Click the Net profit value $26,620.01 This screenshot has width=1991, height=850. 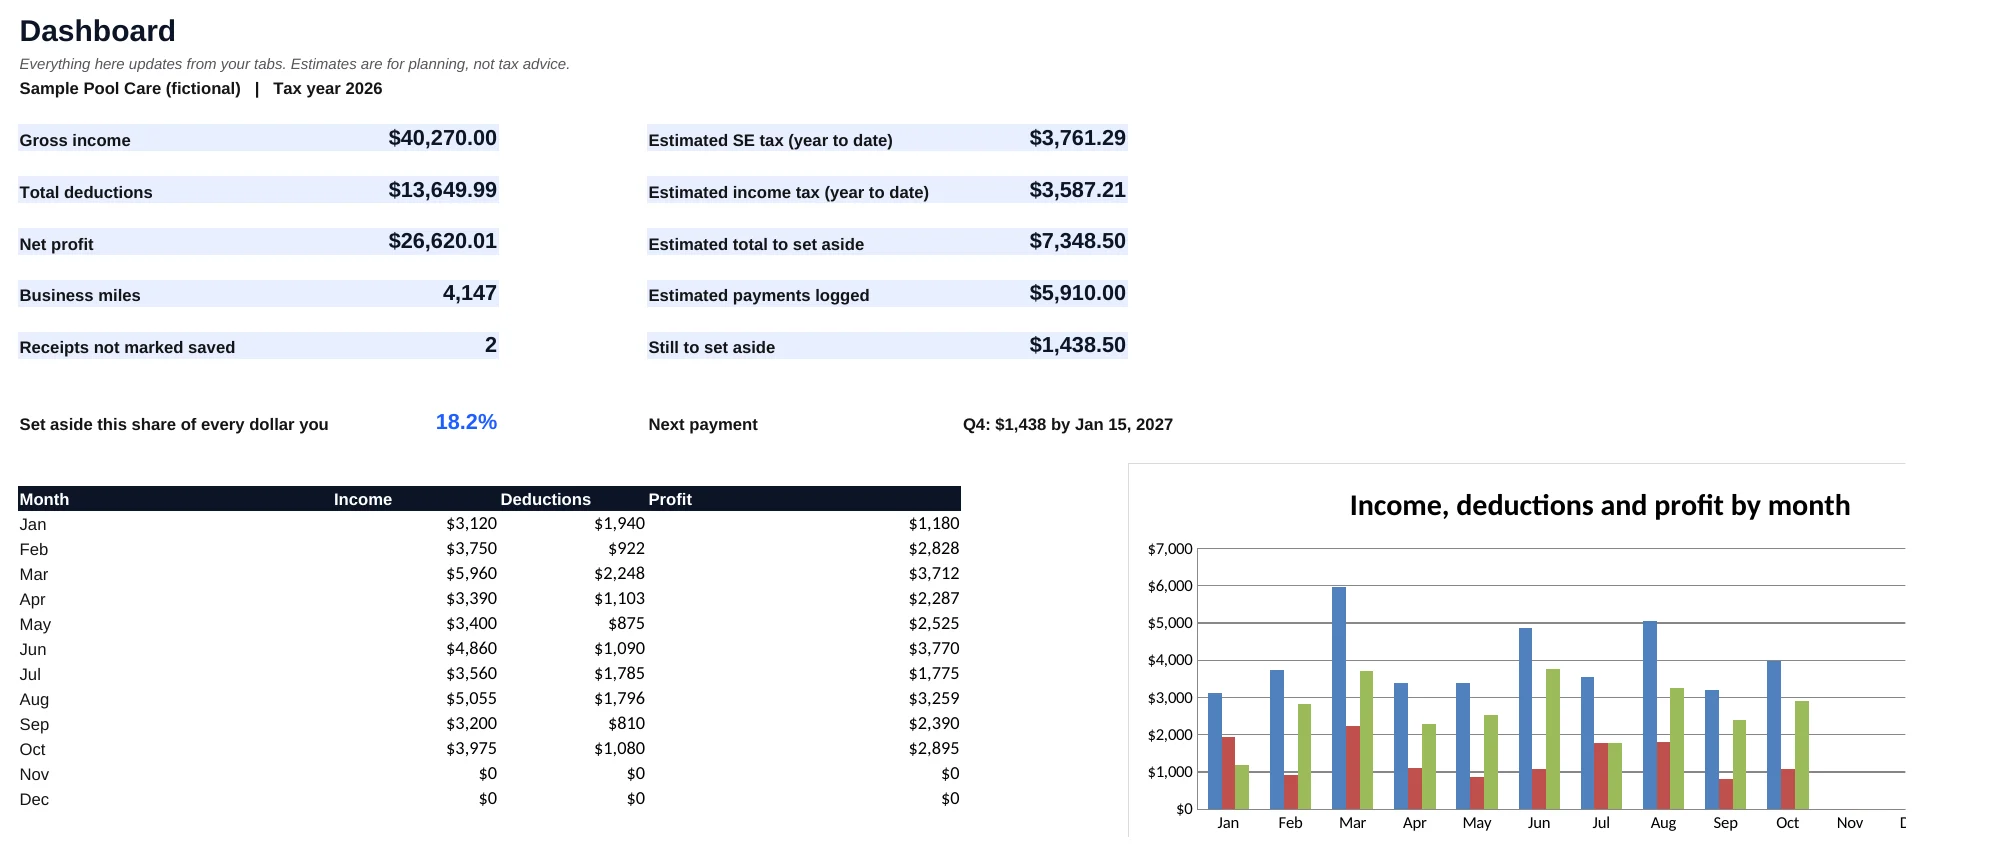click(x=442, y=241)
